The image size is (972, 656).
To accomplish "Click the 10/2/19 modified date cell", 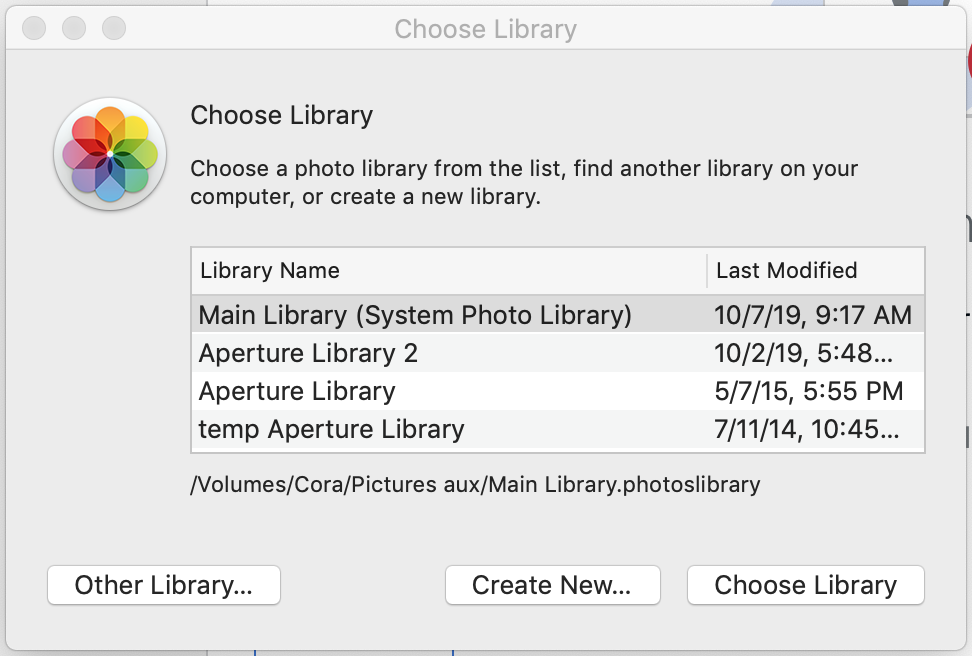I will pyautogui.click(x=806, y=354).
